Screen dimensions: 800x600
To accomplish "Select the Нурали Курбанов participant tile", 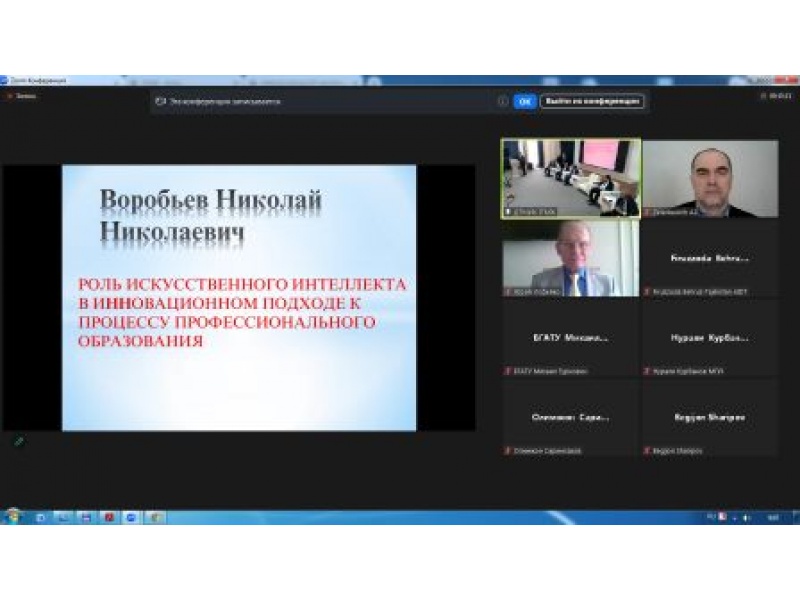I will click(710, 337).
